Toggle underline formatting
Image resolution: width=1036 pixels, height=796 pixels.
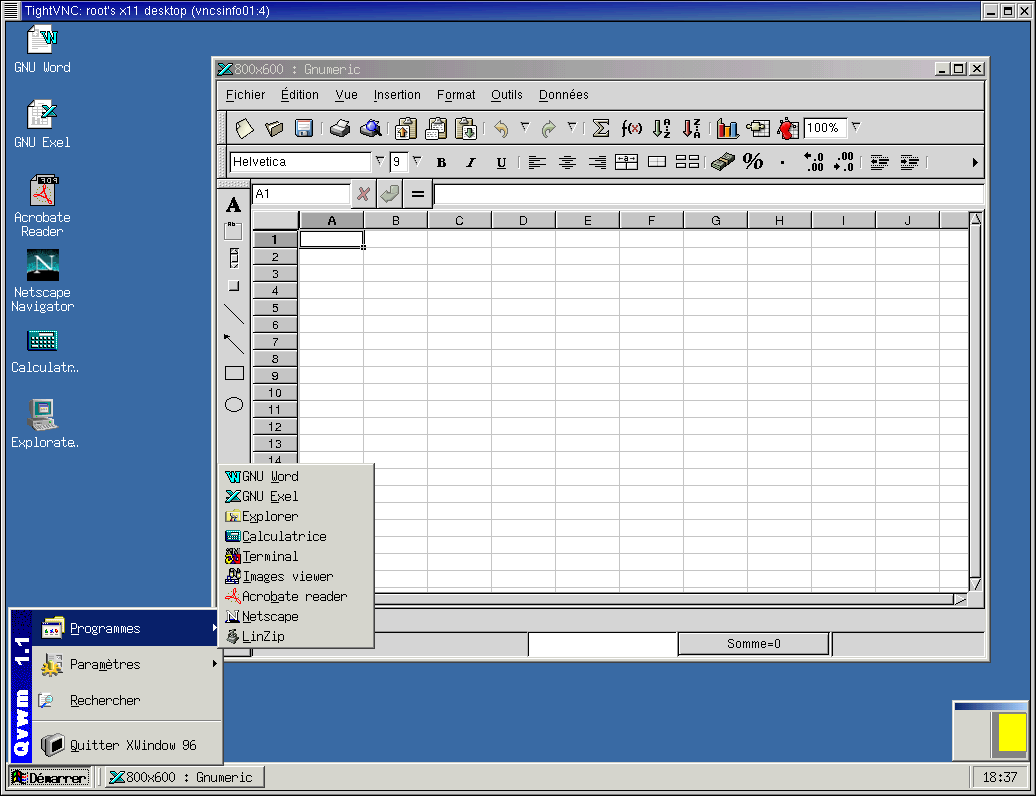(501, 163)
